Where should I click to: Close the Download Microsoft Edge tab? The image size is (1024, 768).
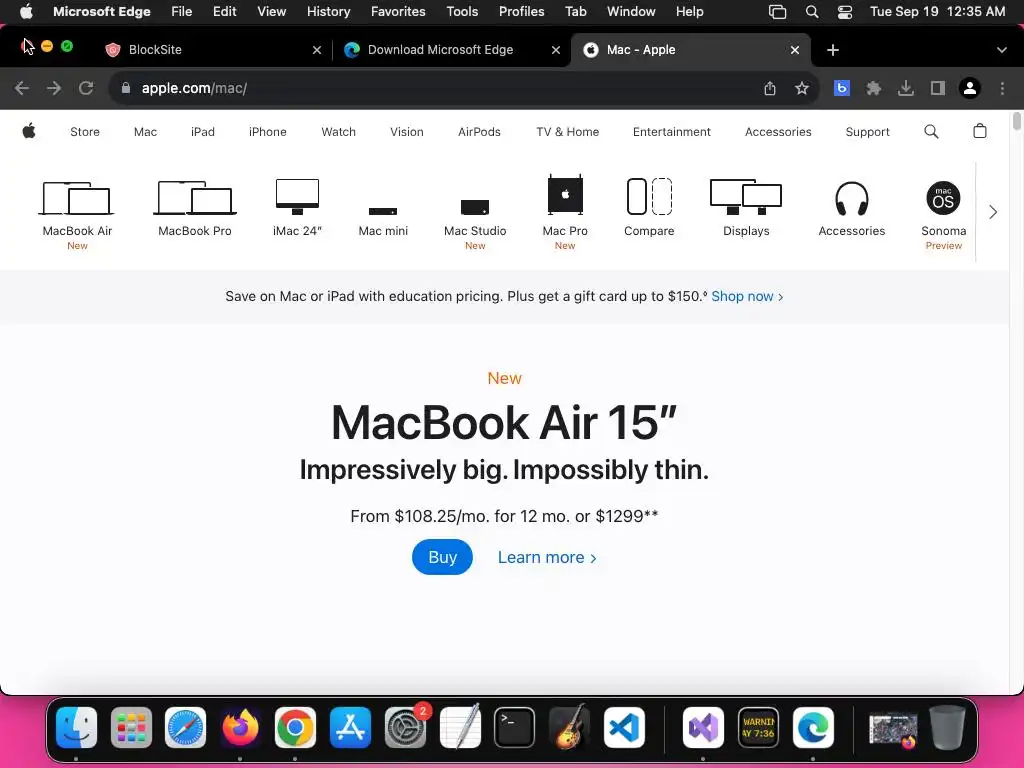point(556,50)
